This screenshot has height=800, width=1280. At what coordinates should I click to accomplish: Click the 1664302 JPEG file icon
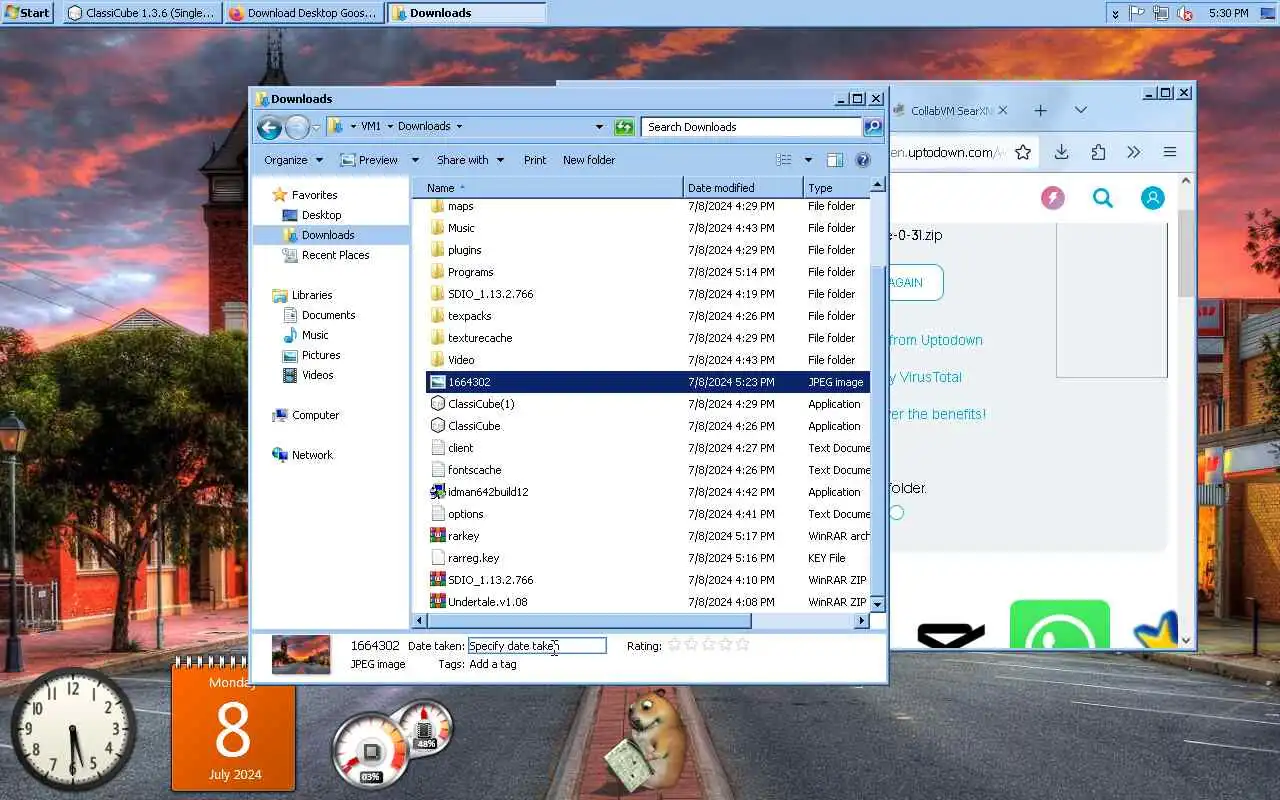pyautogui.click(x=437, y=382)
